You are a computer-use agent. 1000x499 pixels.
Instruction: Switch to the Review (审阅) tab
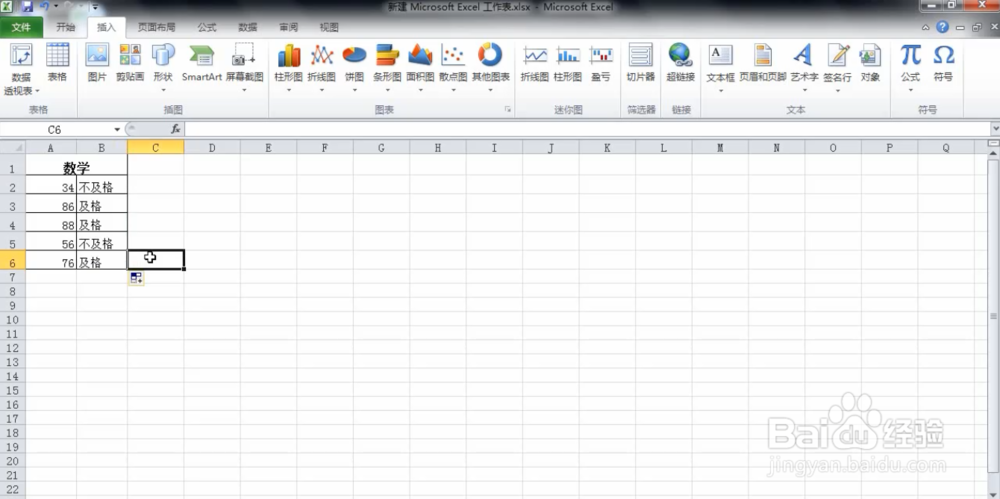point(288,27)
